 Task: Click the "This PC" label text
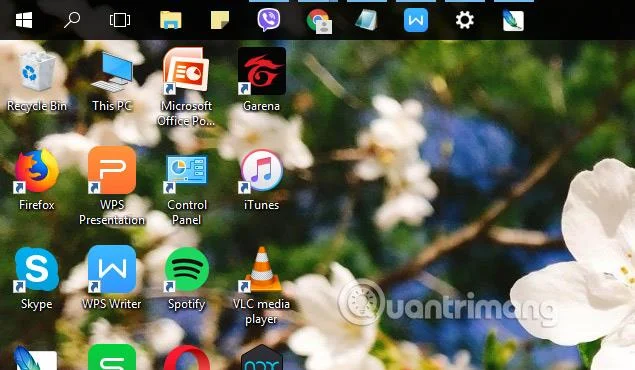(x=112, y=106)
